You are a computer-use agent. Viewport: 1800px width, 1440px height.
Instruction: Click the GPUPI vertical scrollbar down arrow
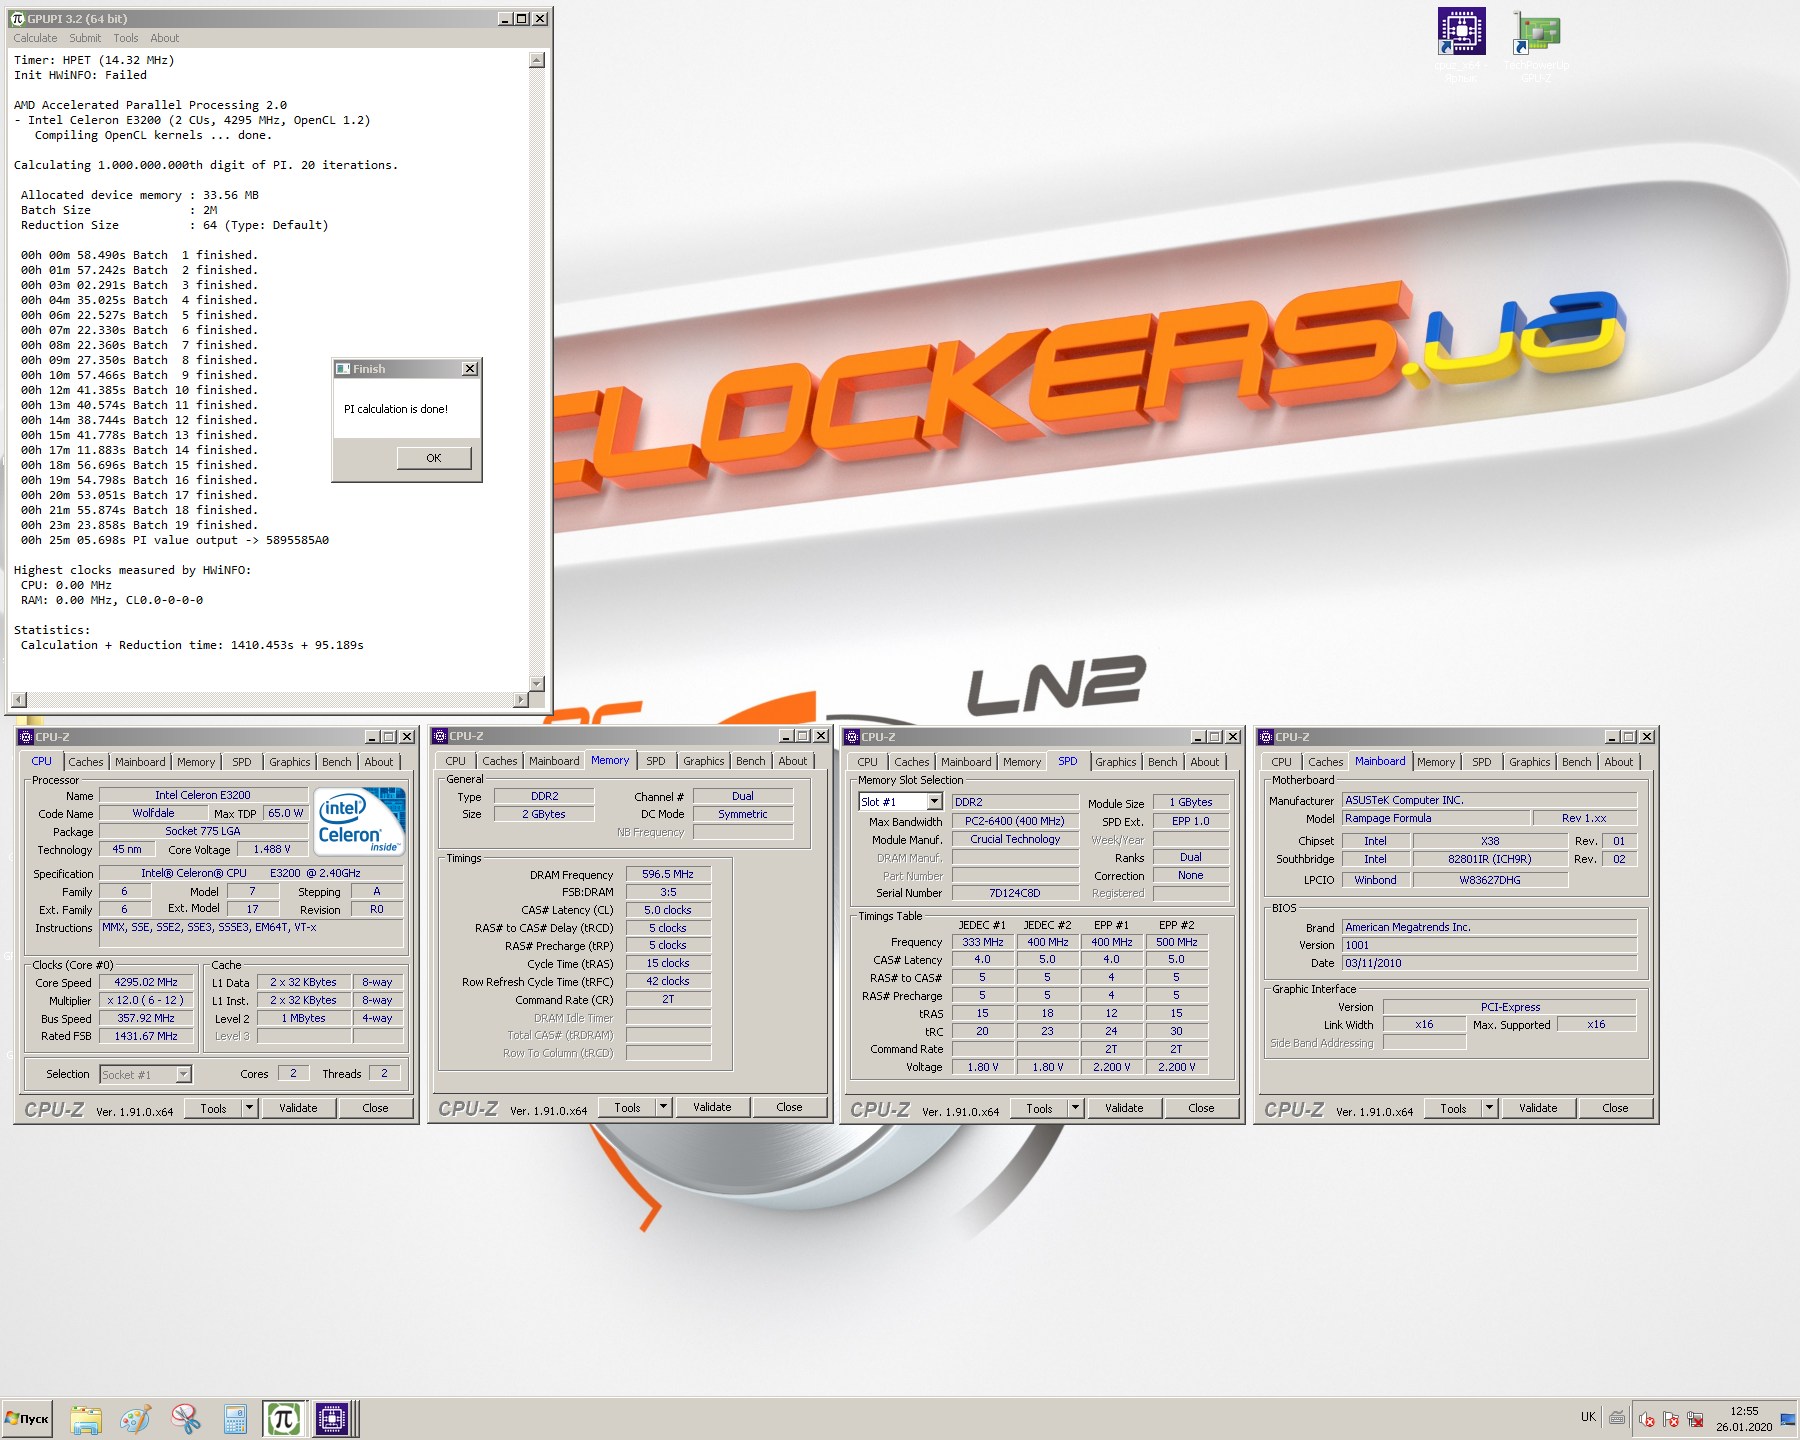click(x=537, y=684)
